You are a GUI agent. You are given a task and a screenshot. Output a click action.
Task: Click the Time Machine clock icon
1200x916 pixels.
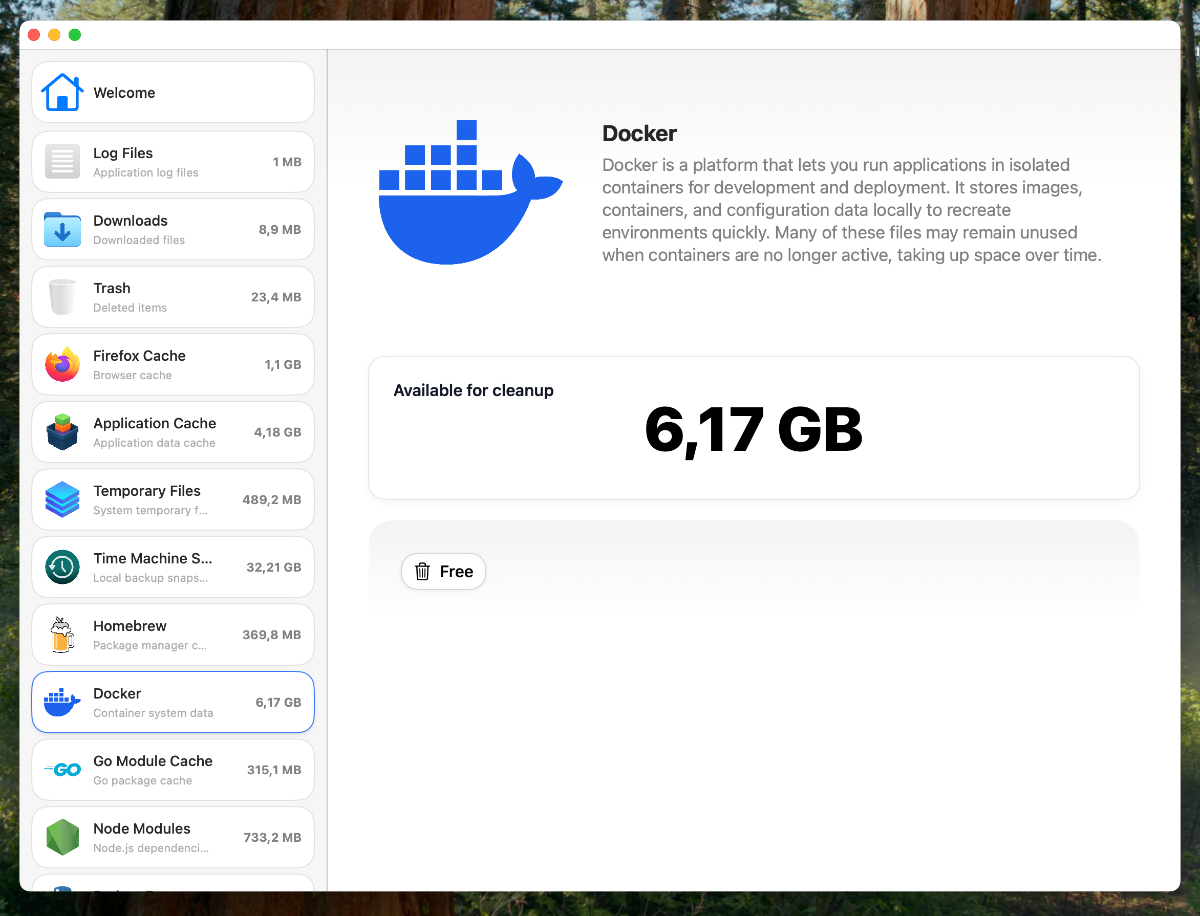pos(62,567)
